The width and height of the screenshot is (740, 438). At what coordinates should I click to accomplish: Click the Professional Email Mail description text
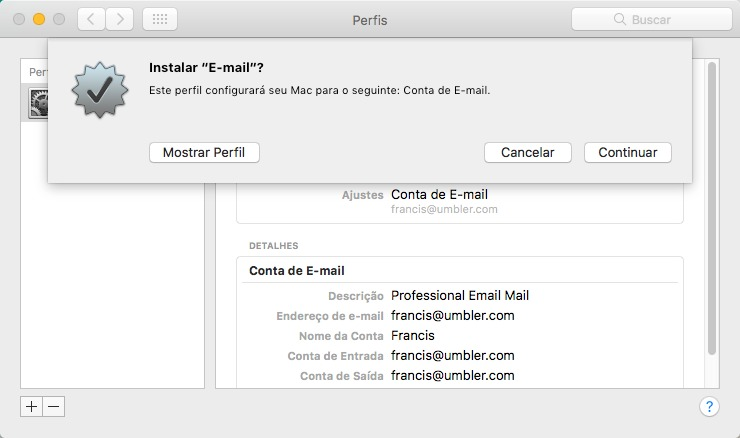tap(460, 295)
